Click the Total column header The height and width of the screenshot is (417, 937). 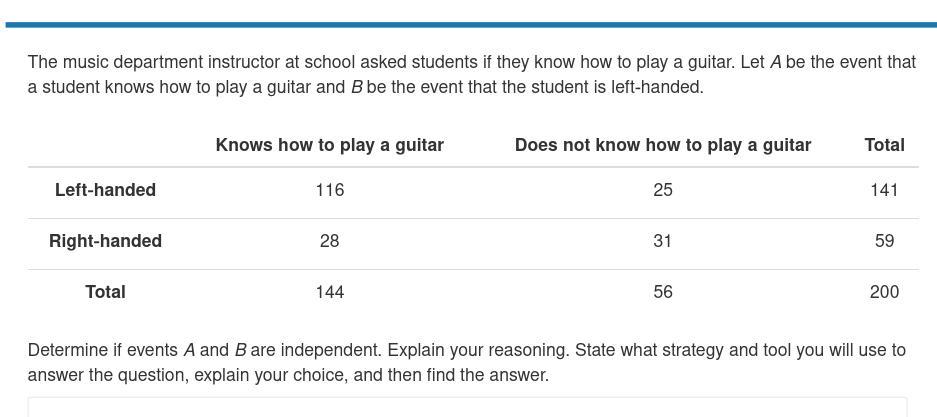[884, 145]
